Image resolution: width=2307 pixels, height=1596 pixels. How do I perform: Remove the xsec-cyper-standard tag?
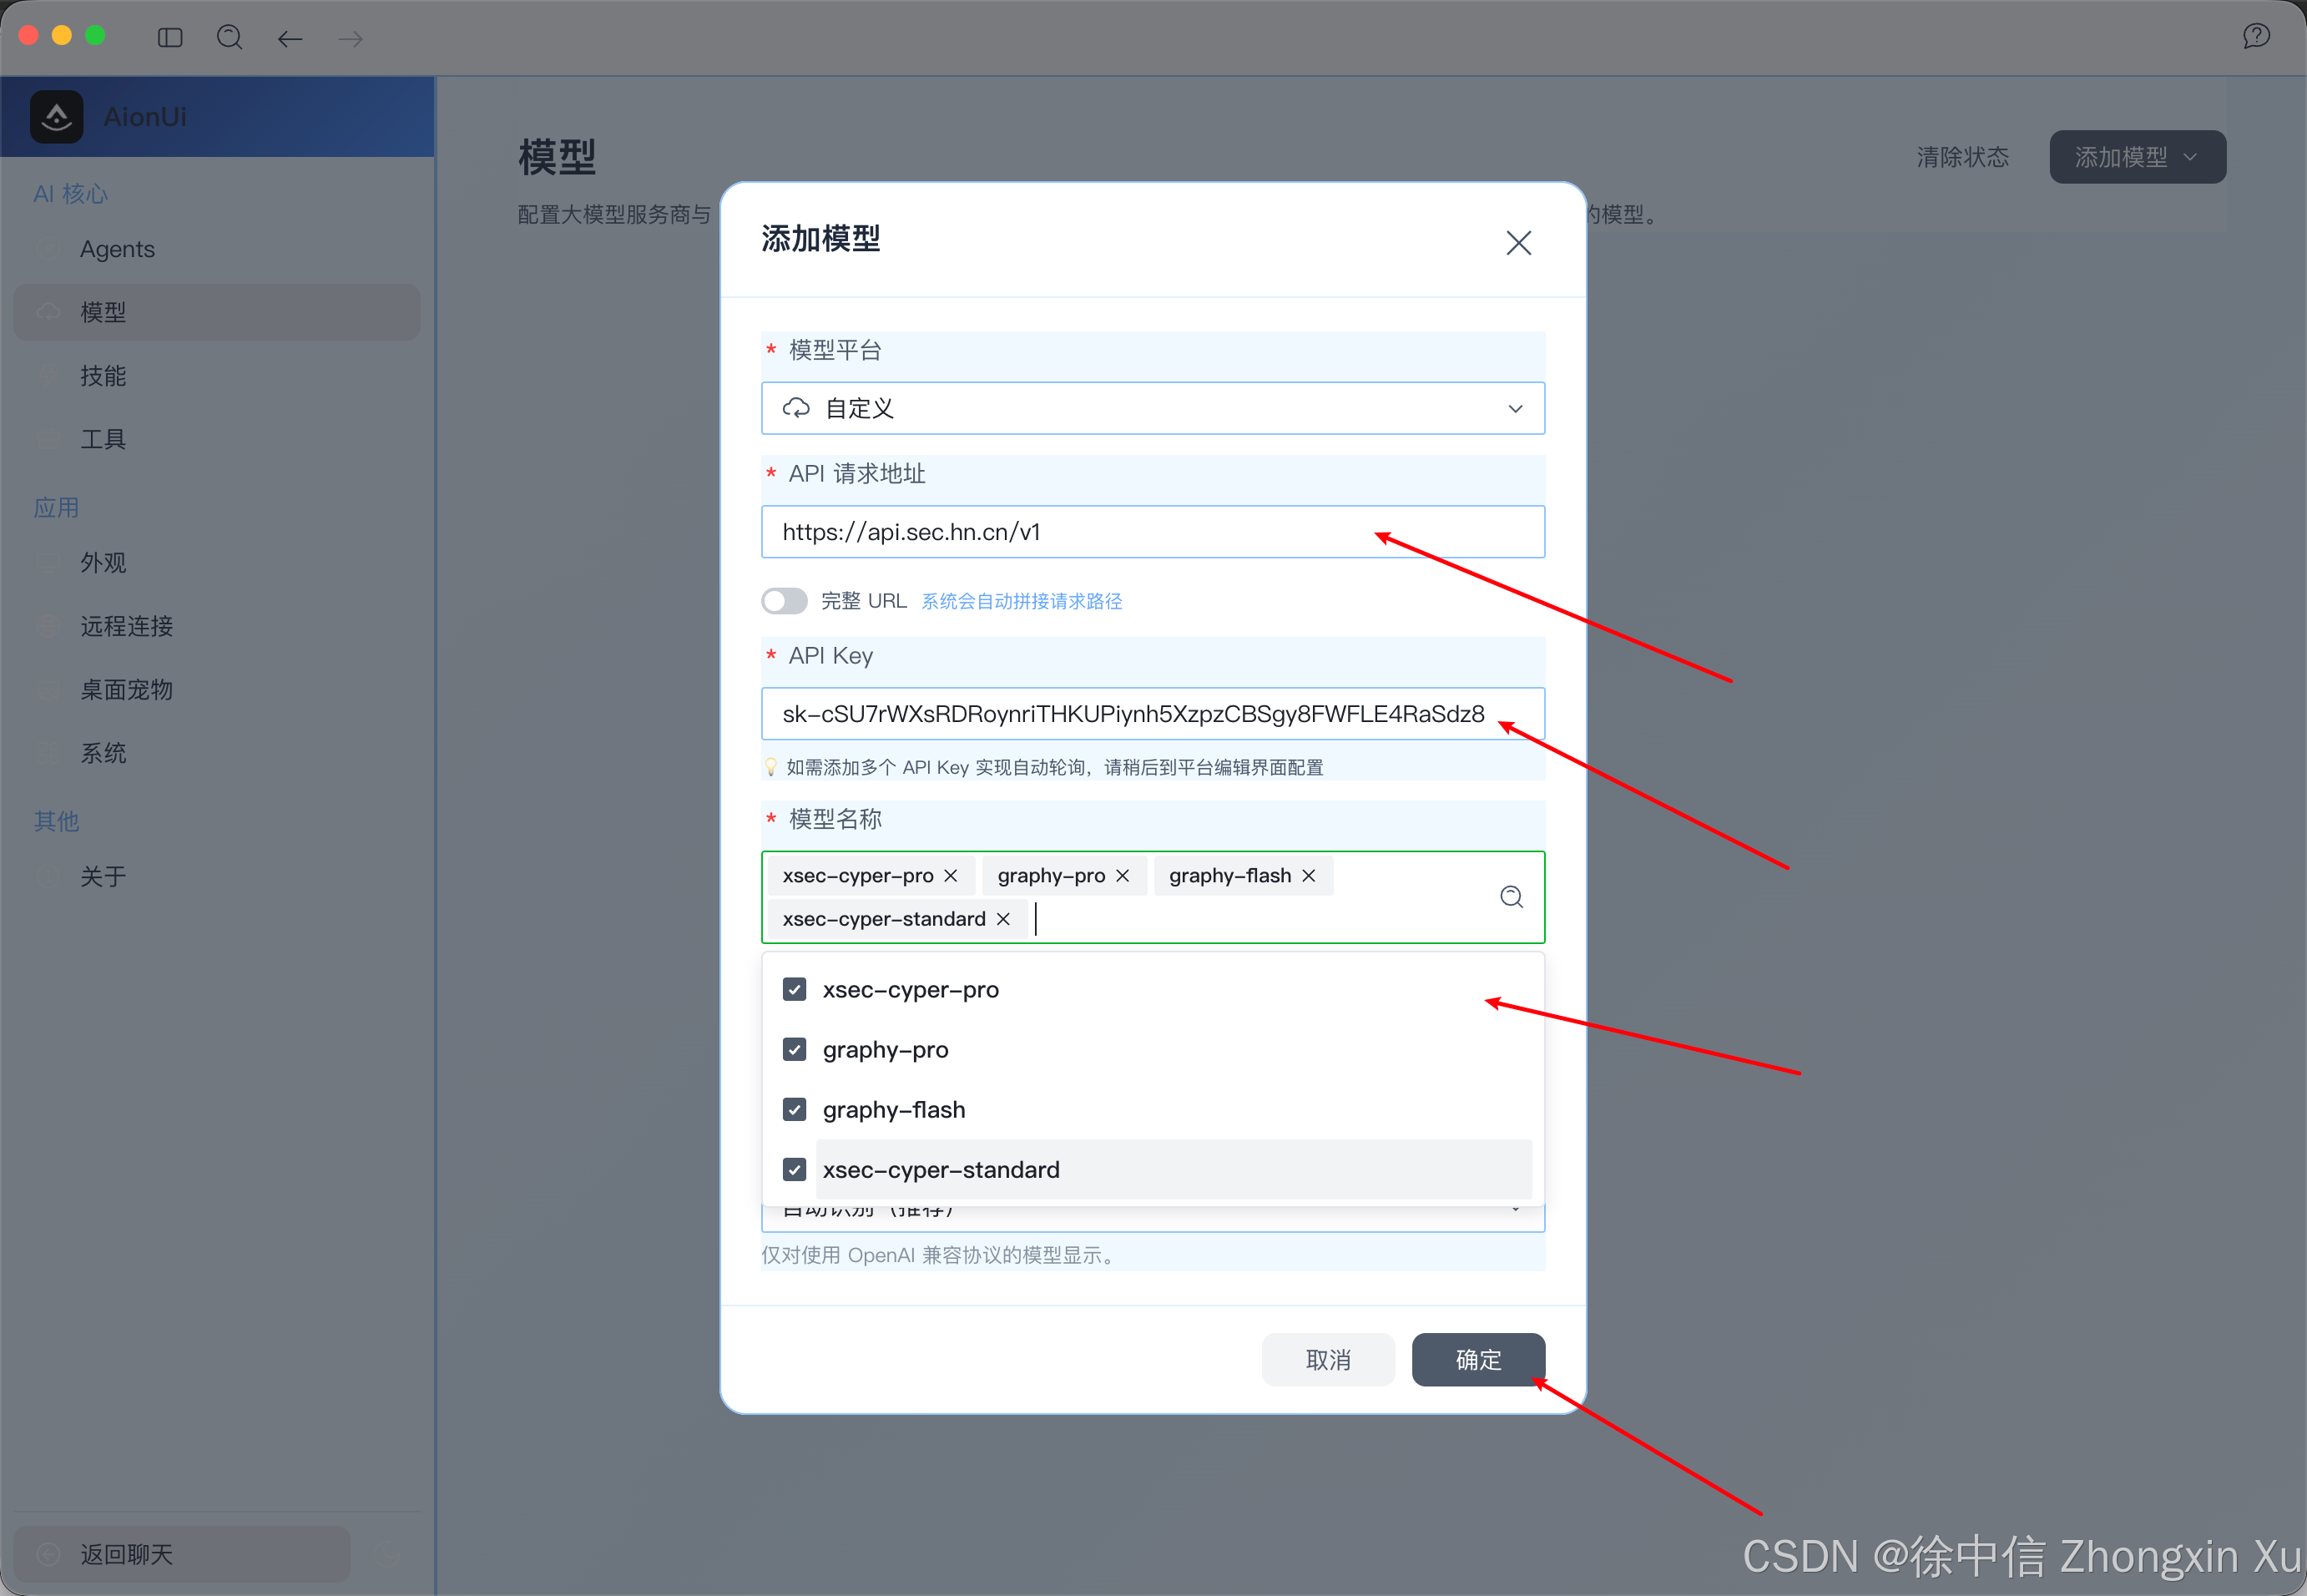1003,919
